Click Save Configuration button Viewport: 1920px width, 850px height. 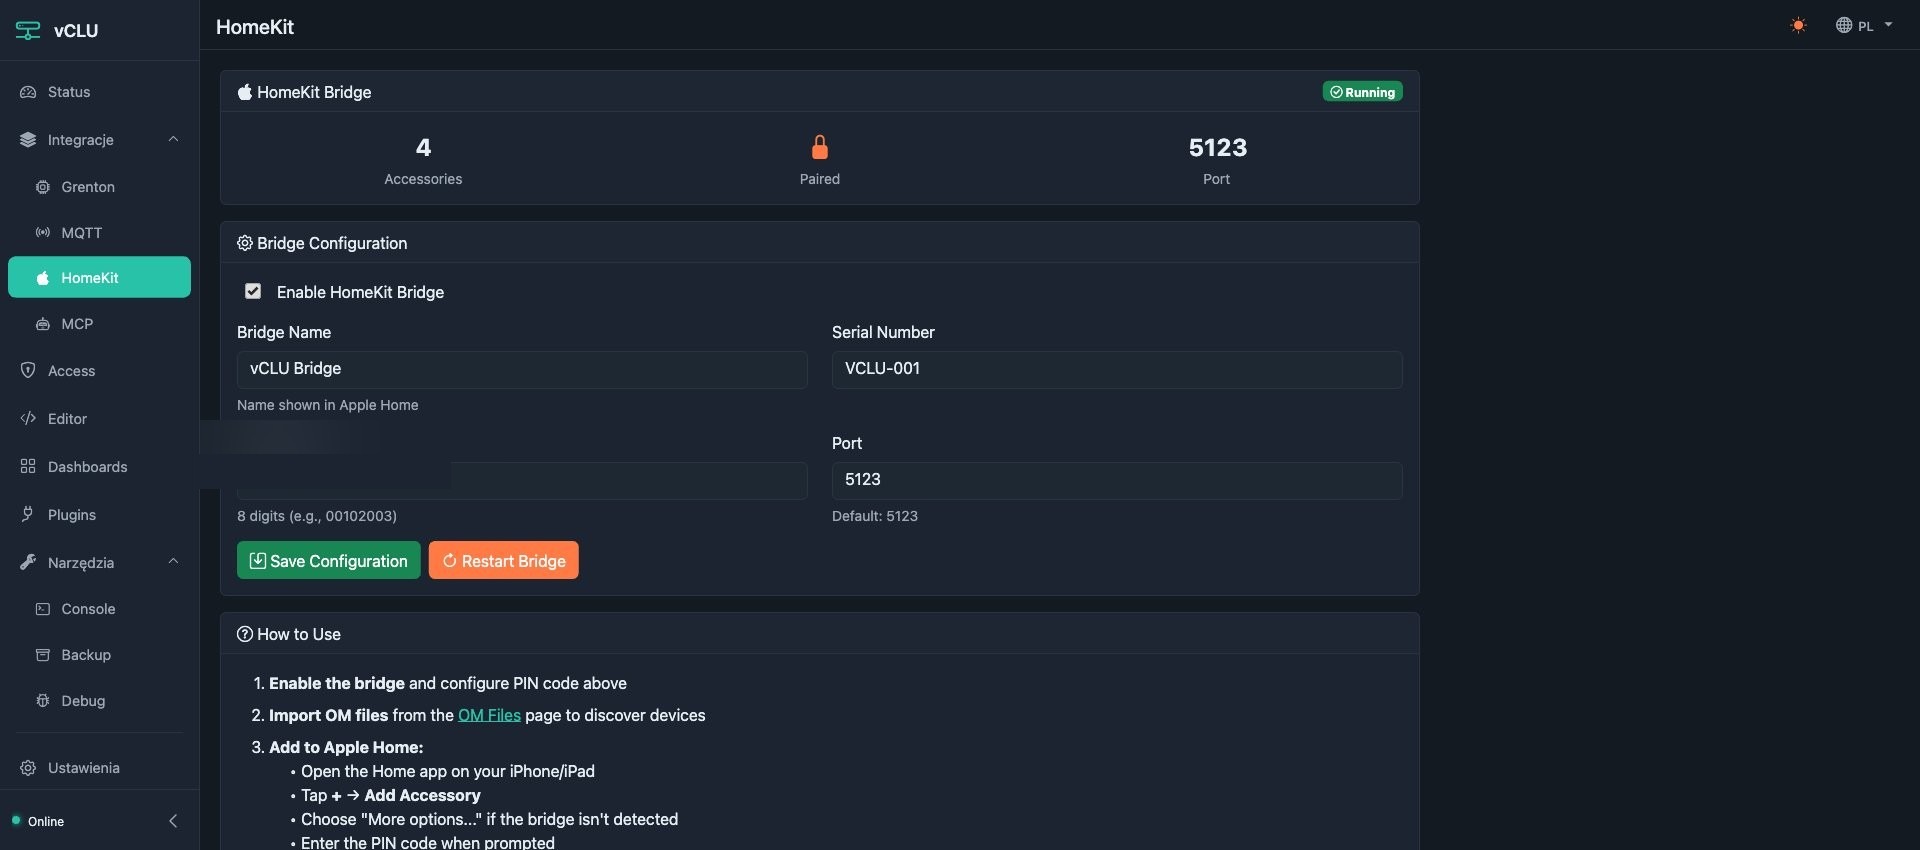tap(328, 561)
